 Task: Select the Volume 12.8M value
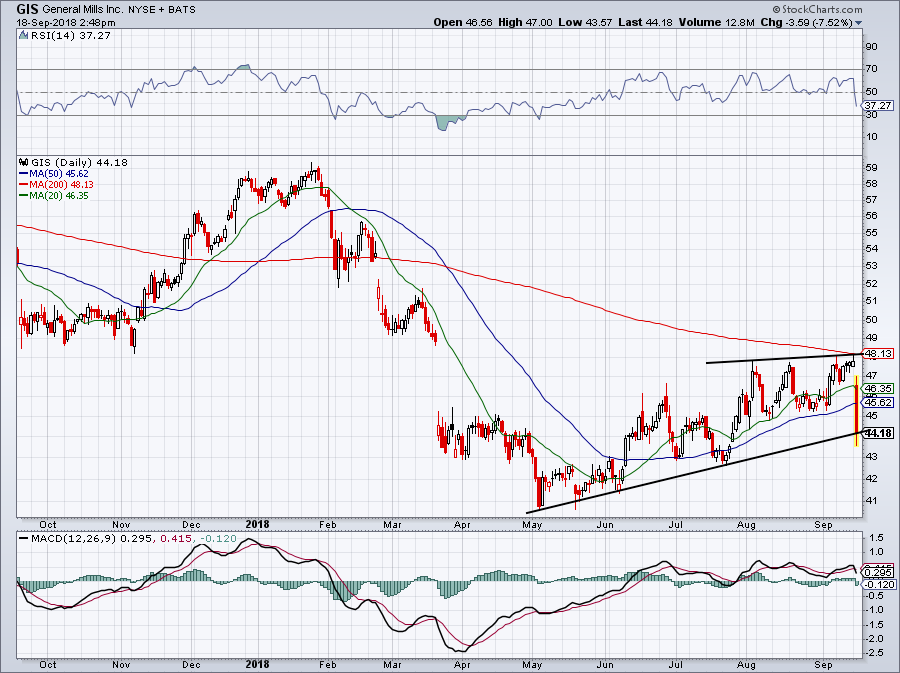point(716,22)
